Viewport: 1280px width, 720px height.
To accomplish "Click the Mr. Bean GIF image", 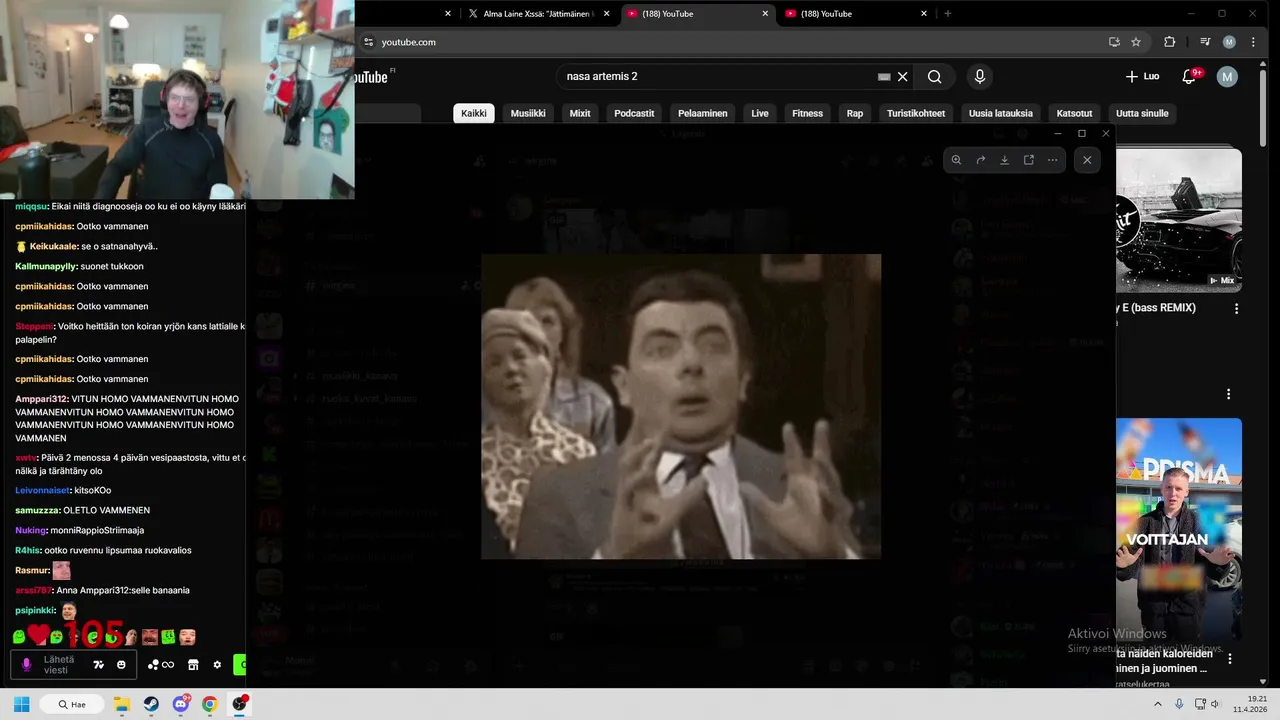I will (x=681, y=406).
